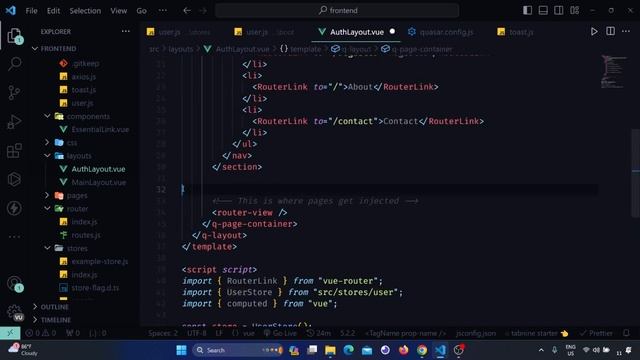Open the Run and Debug view
This screenshot has height=360, width=640.
click(14, 122)
